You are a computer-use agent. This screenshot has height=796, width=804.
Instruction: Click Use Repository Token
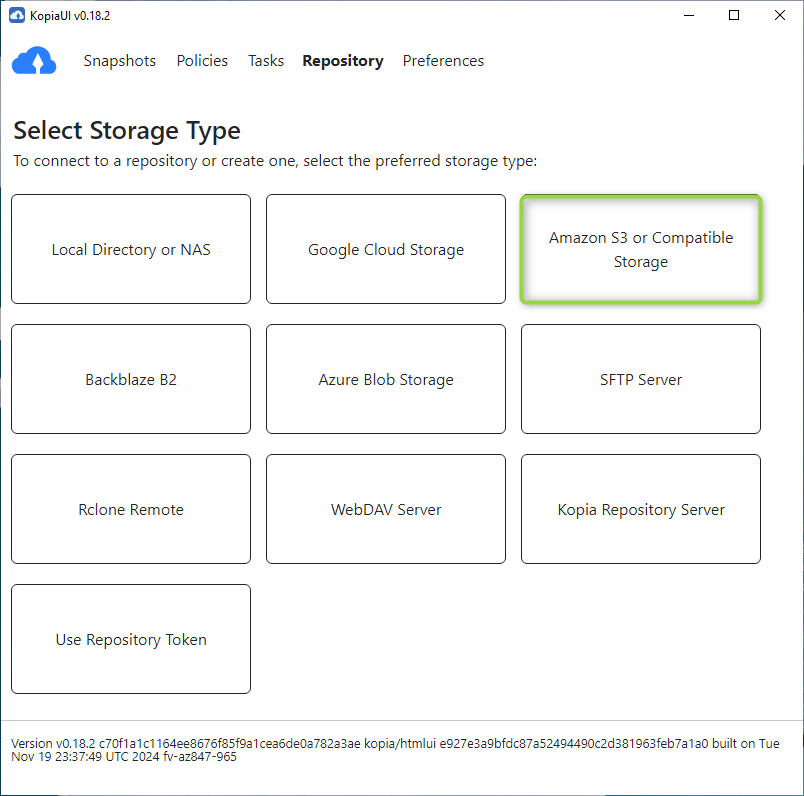coord(131,639)
